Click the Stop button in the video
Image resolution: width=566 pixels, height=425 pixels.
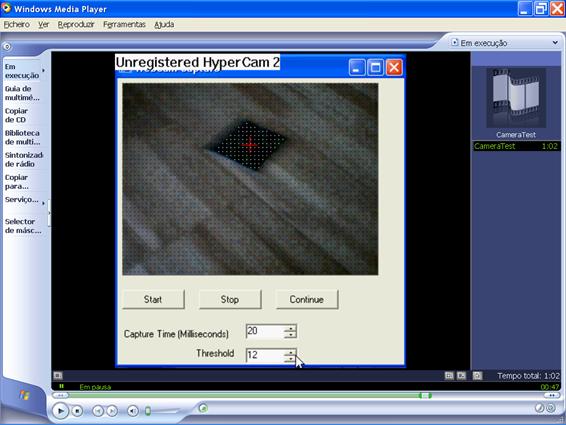(x=230, y=299)
